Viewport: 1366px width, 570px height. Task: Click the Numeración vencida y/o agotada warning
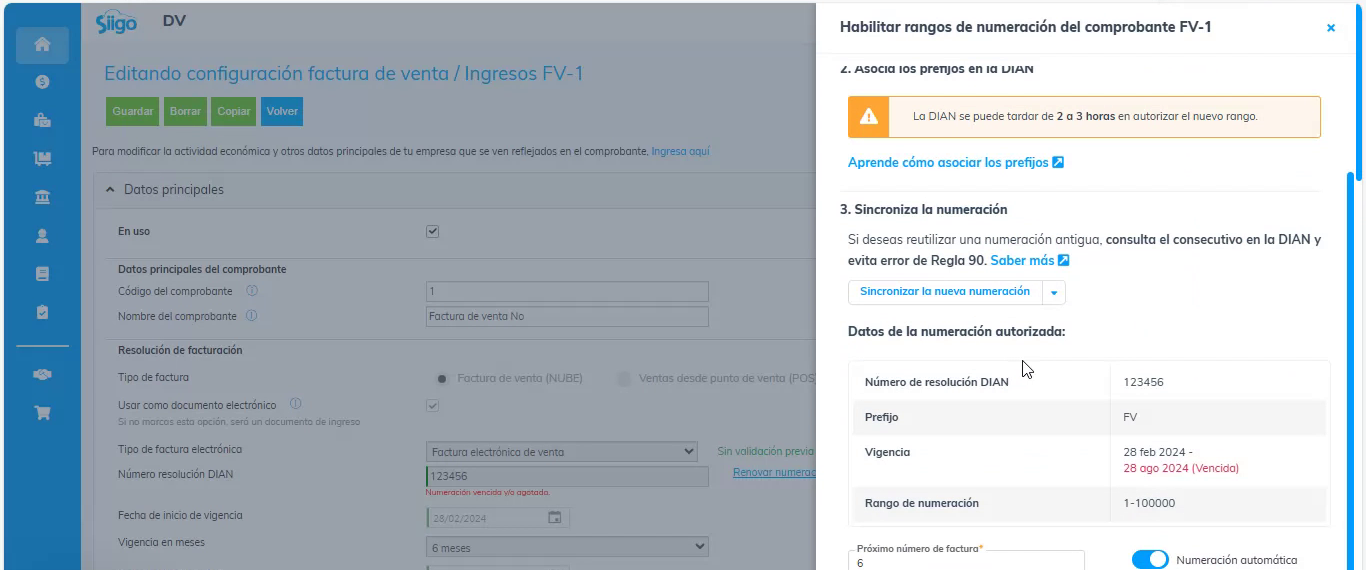coord(487,492)
